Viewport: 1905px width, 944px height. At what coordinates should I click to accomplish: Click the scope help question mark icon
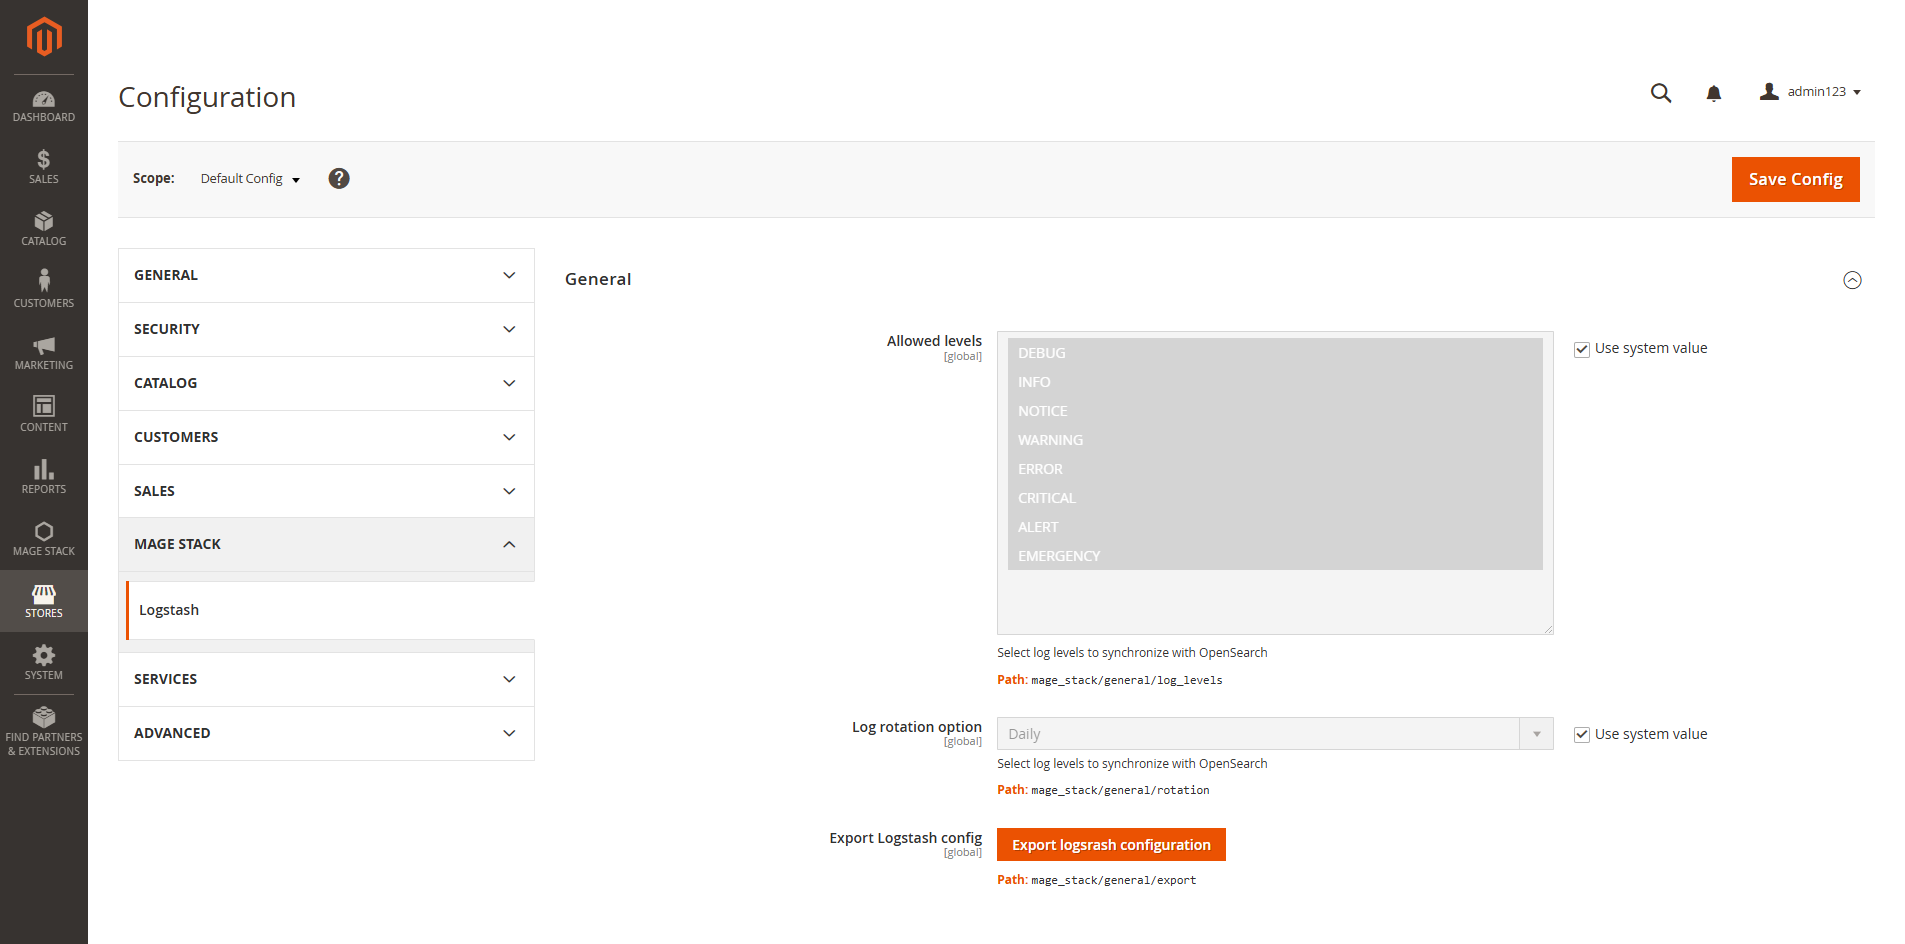(339, 179)
